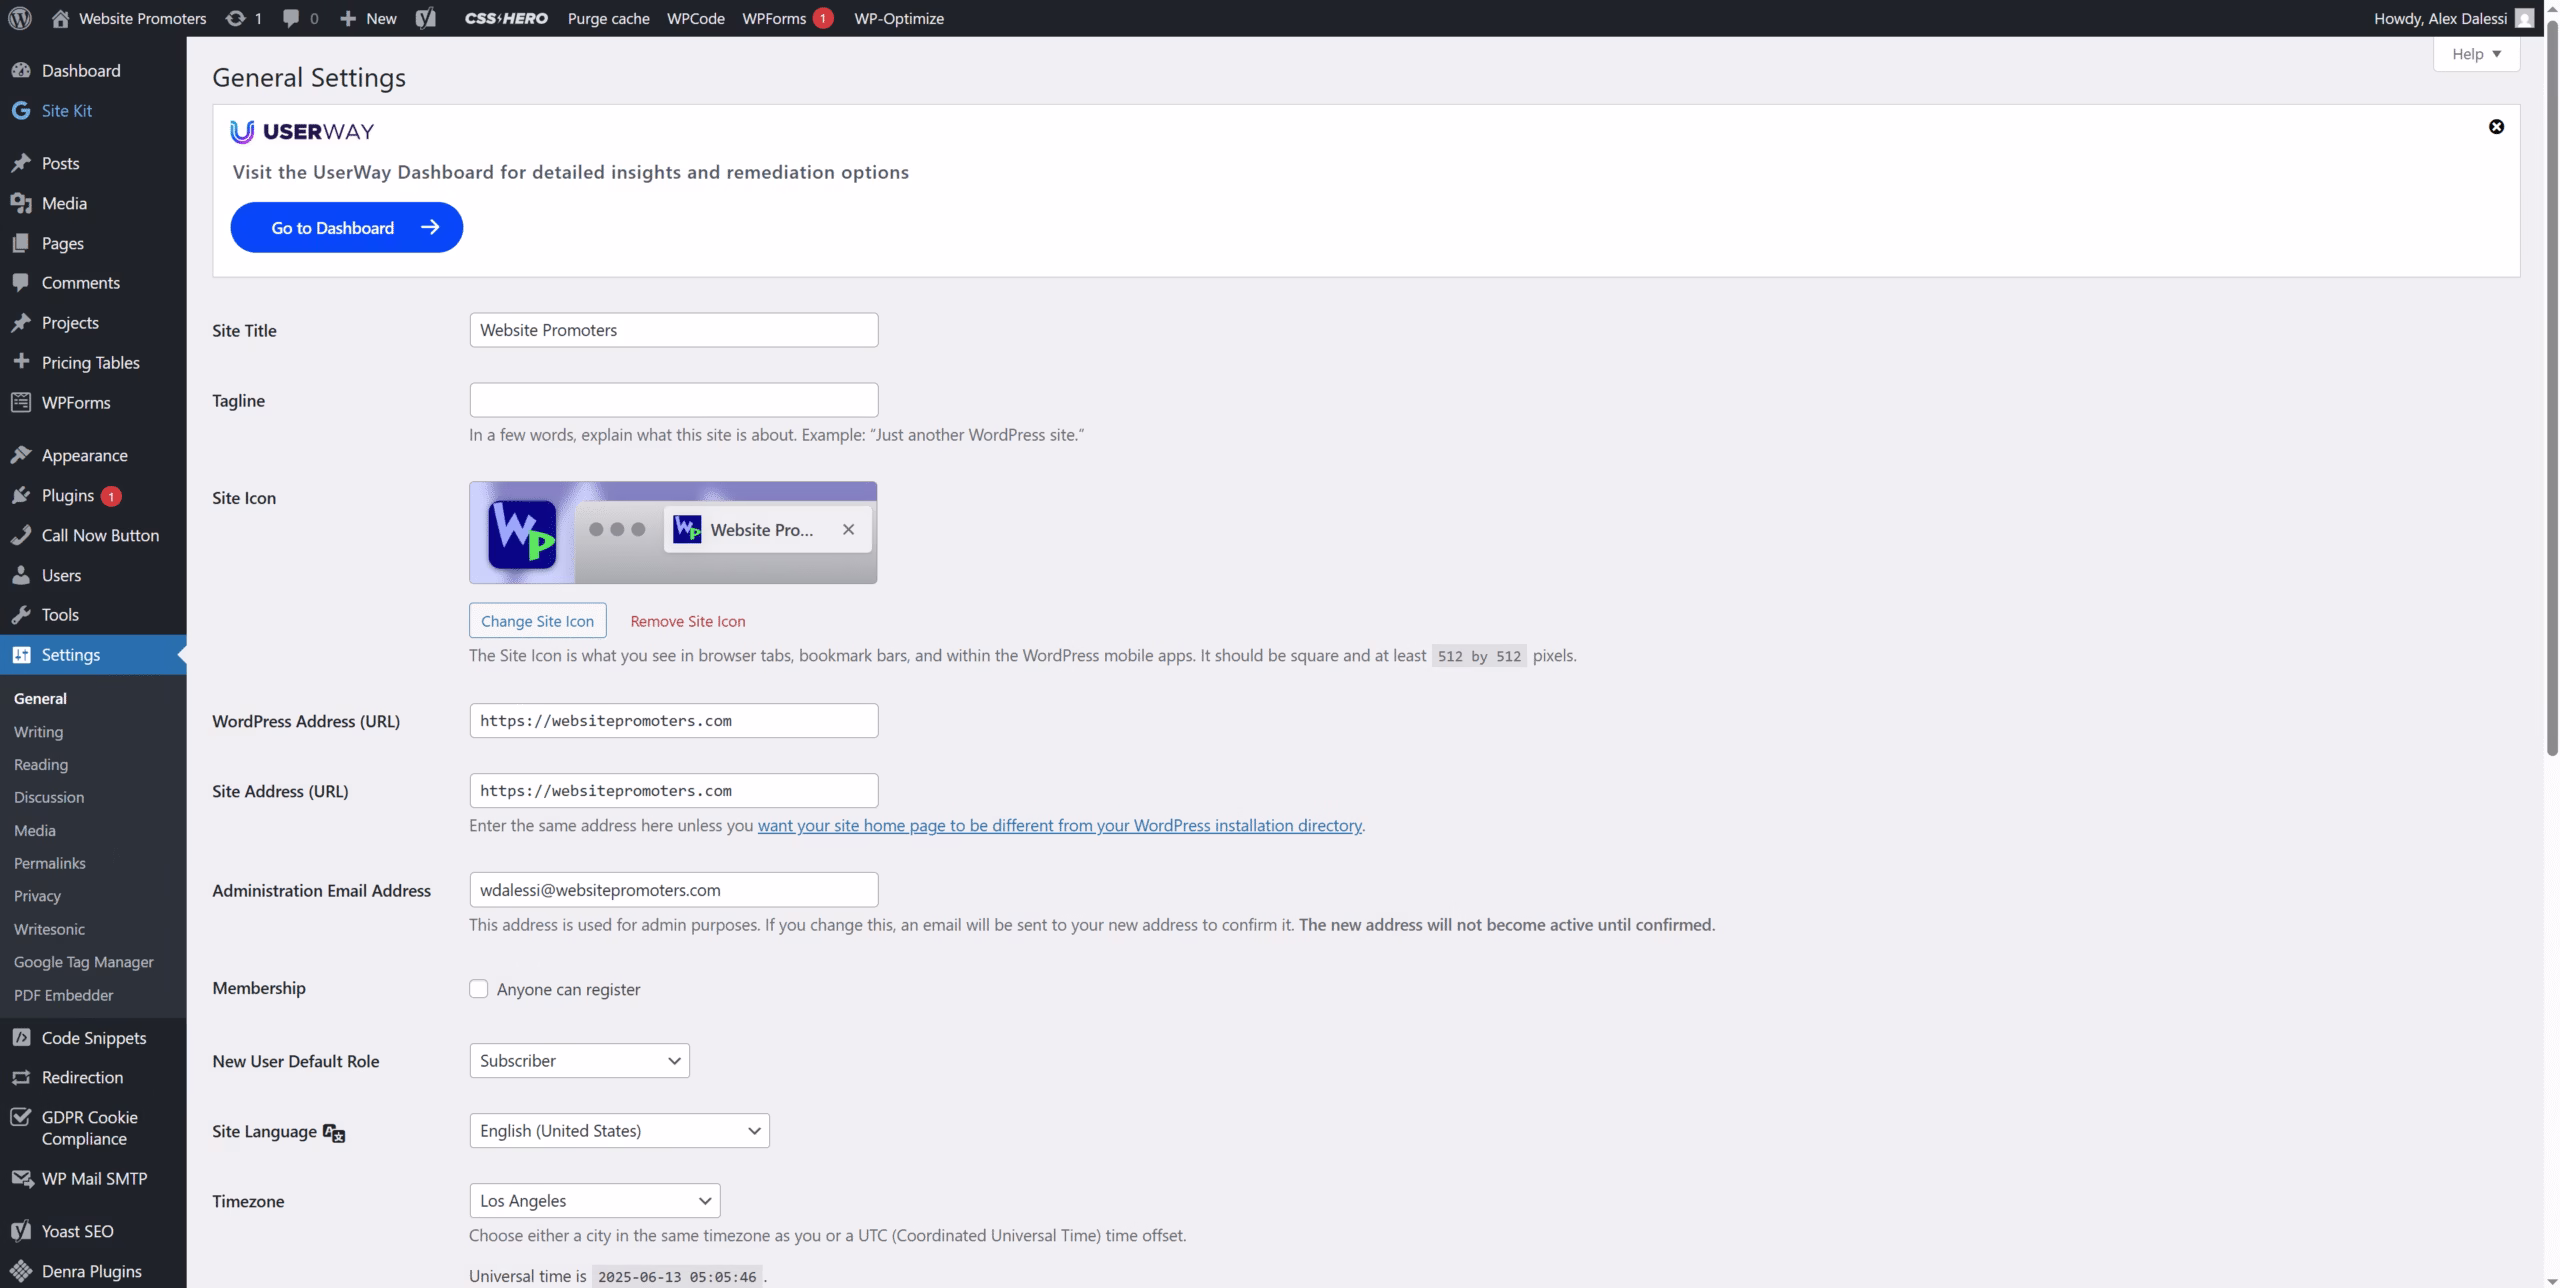Open WPCode in admin bar
Image resolution: width=2560 pixels, height=1288 pixels.
tap(695, 18)
